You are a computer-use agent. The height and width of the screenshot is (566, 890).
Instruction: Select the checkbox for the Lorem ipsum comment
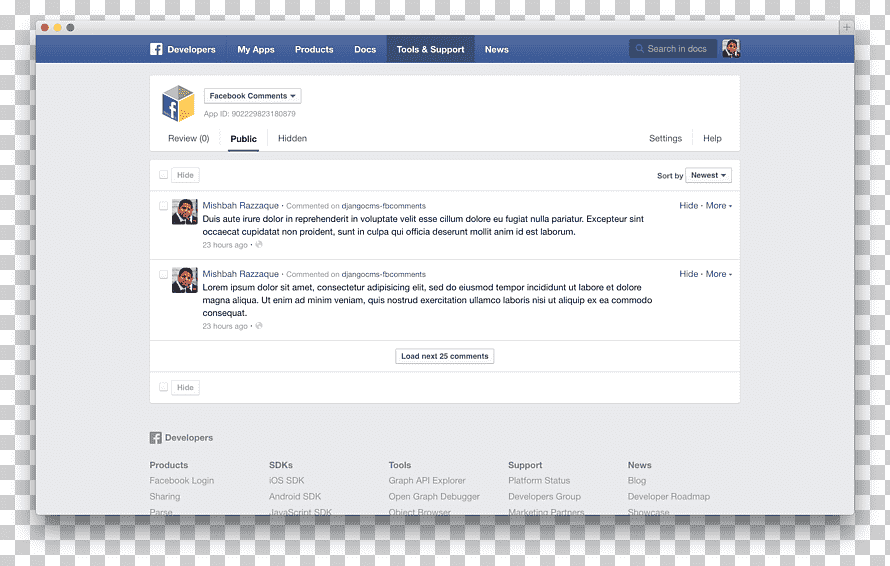pos(163,274)
